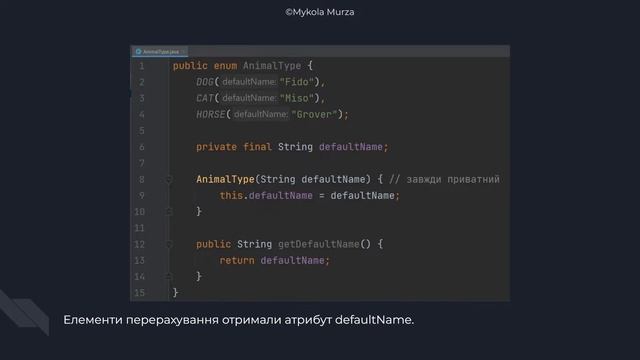Click the closing brace on line 15
This screenshot has height=360, width=640.
tap(176, 293)
